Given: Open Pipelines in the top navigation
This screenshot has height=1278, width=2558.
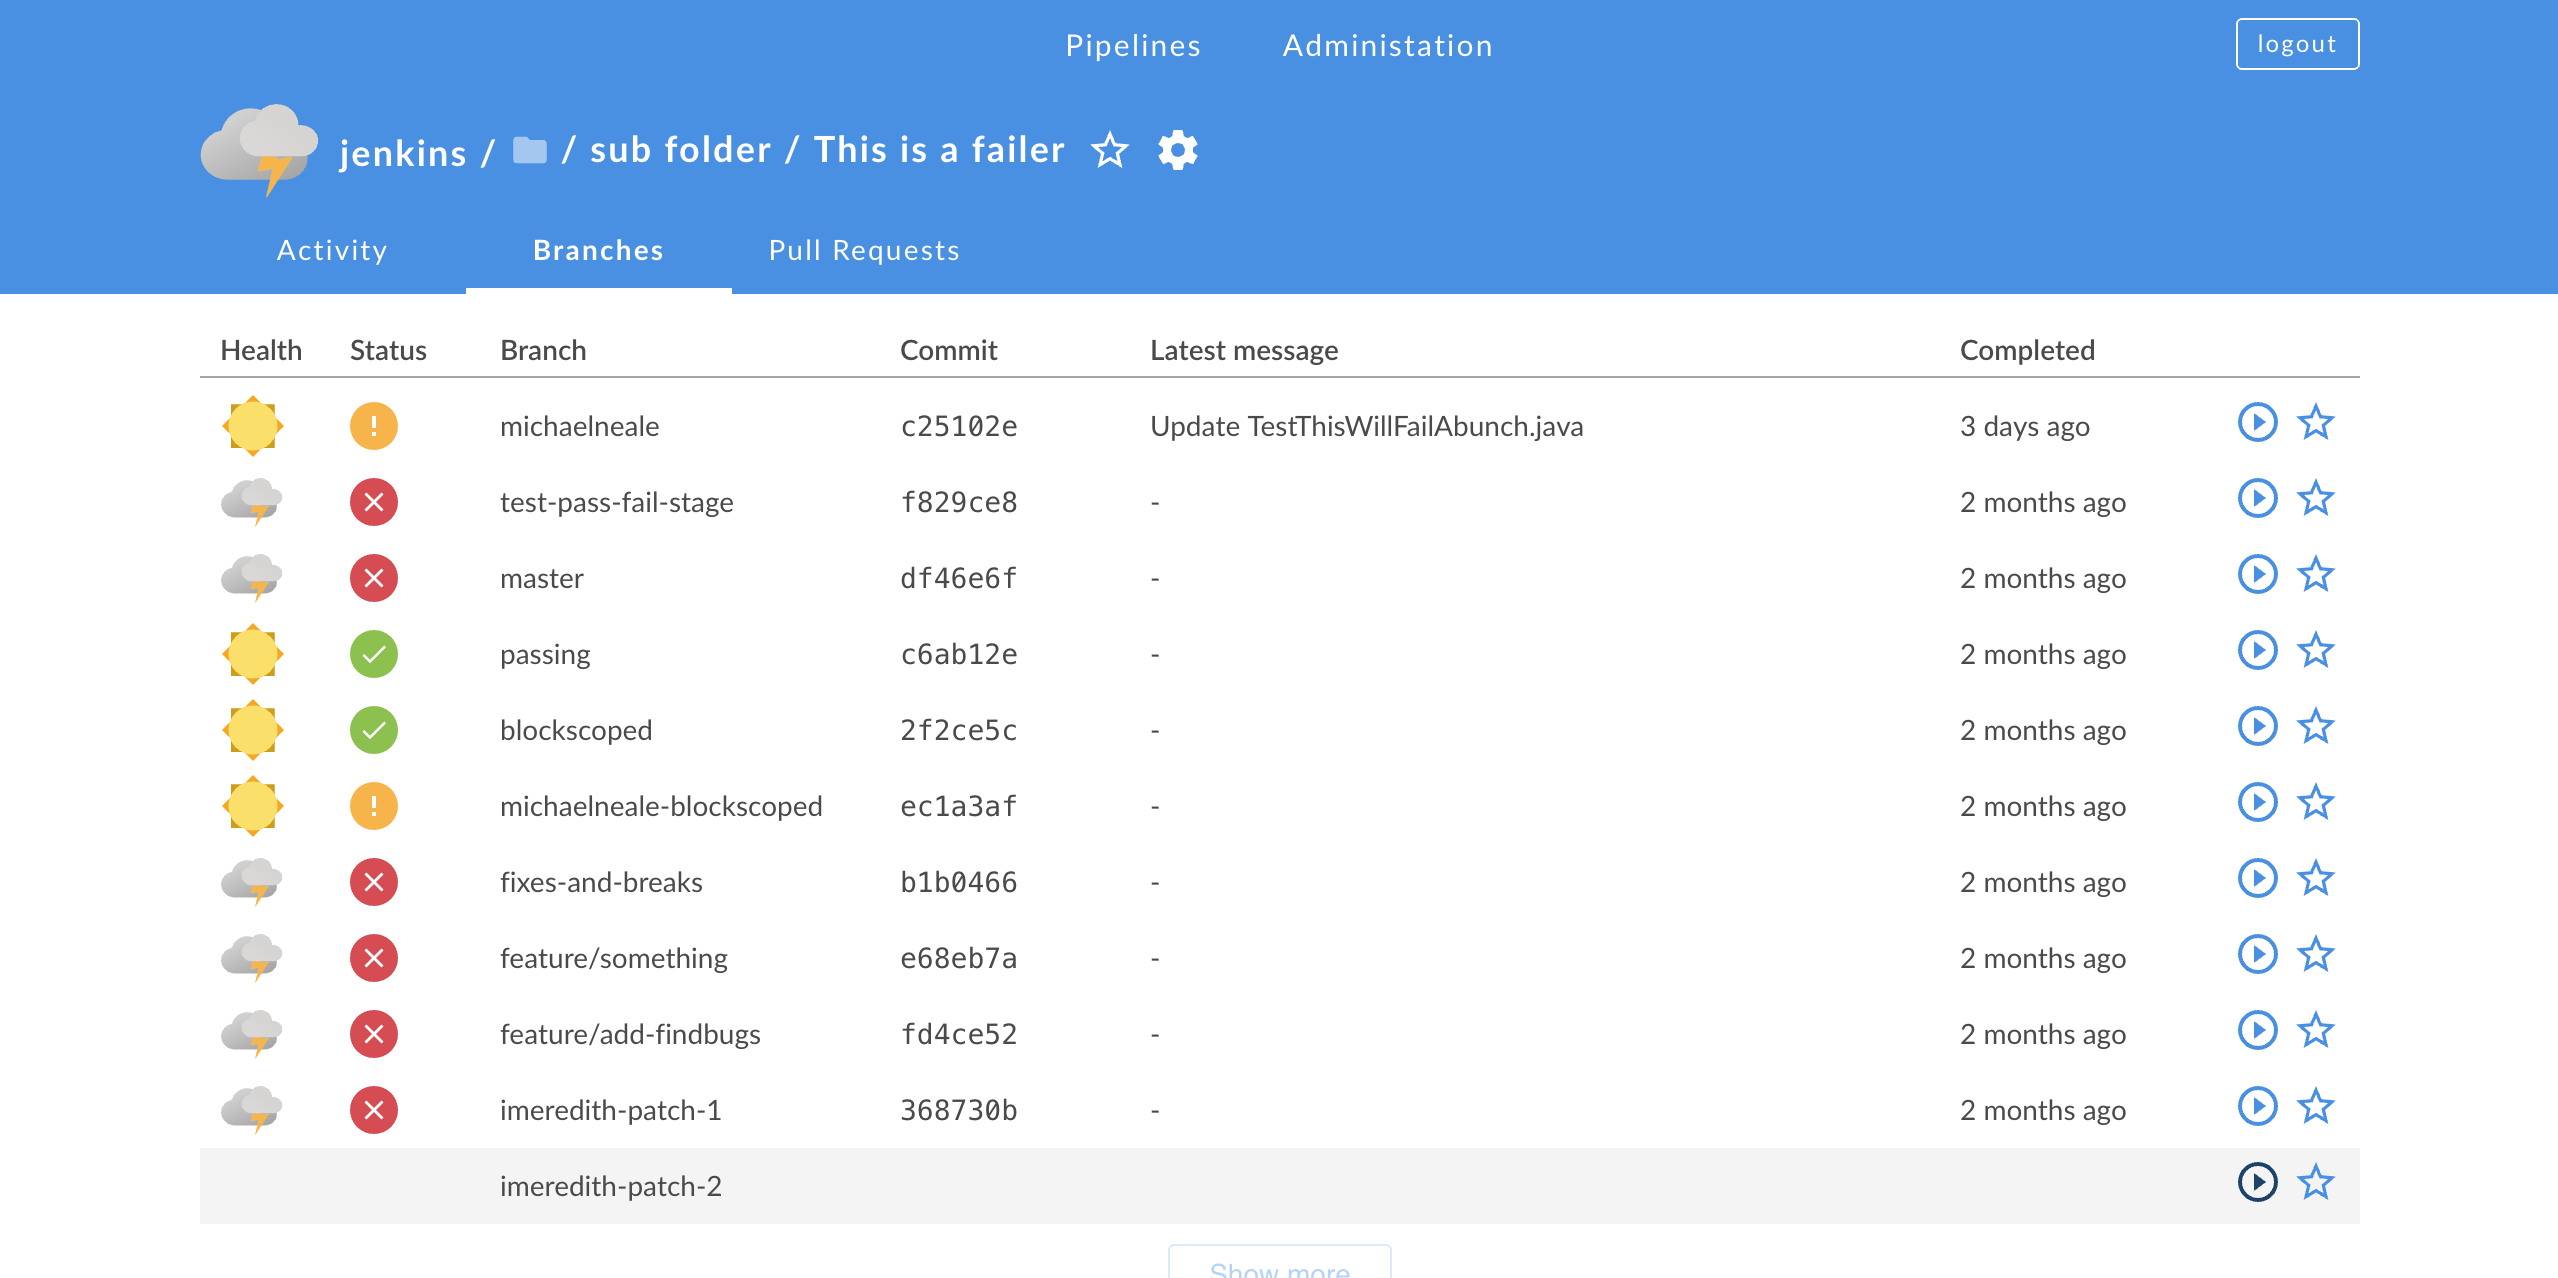Looking at the screenshot, I should pyautogui.click(x=1133, y=46).
